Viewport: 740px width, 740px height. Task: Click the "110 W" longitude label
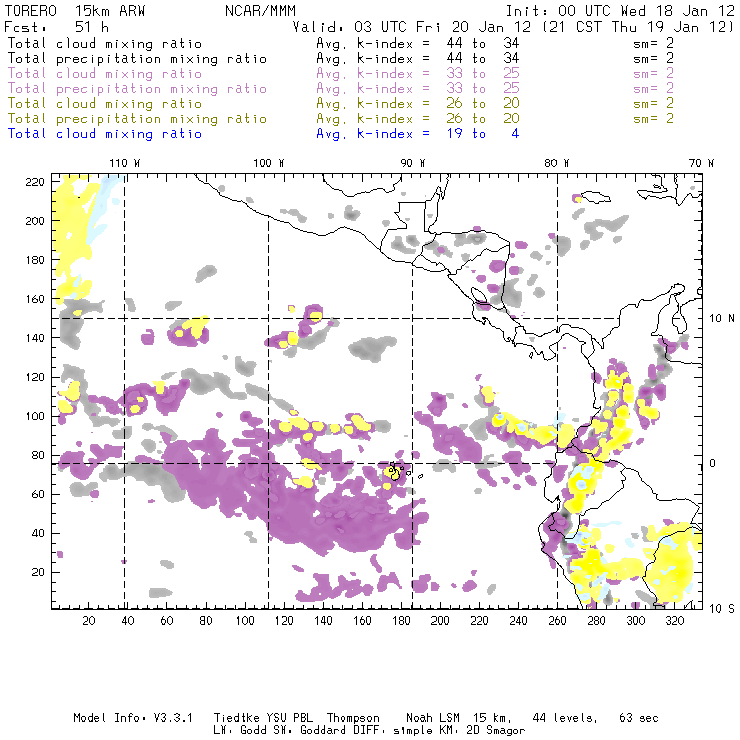[x=125, y=163]
